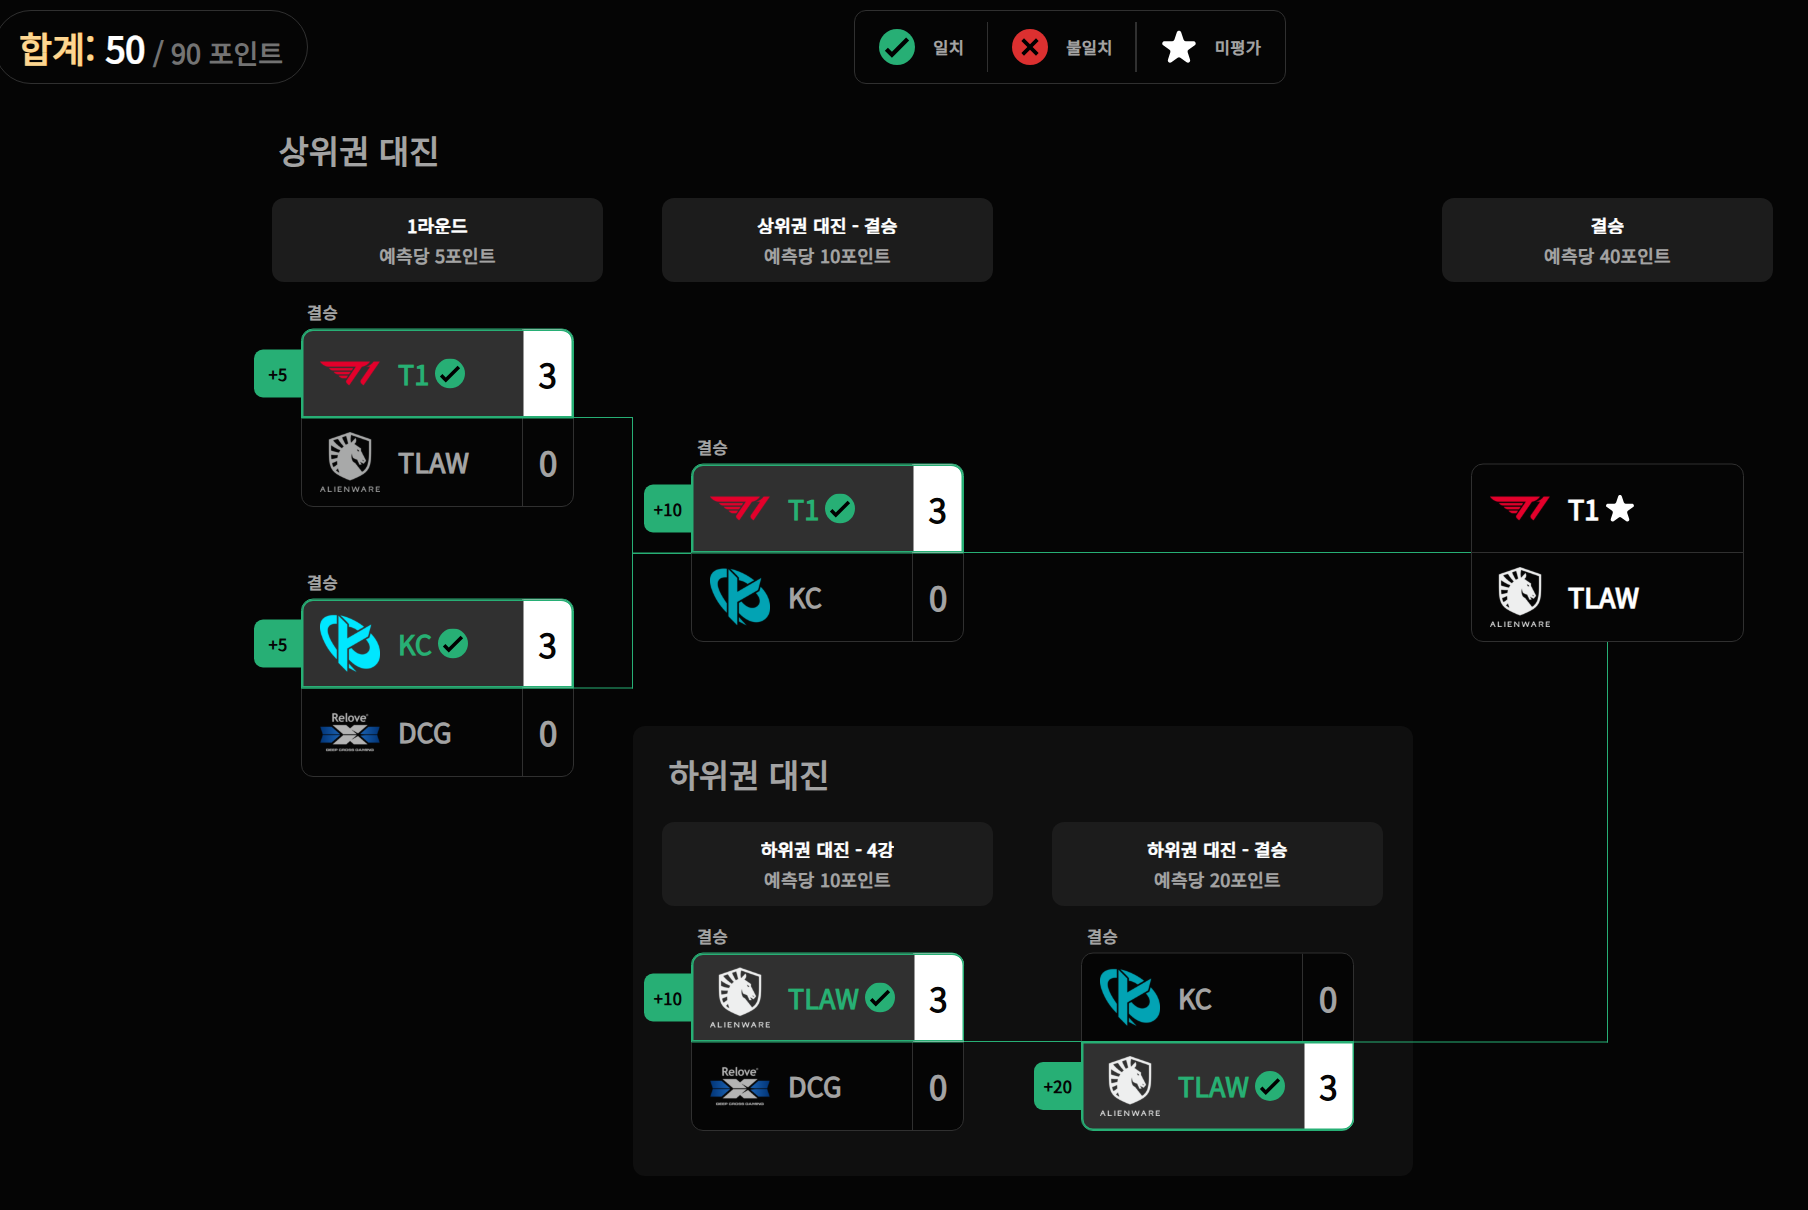Screen dimensions: 1808x1210
Task: Click the +20 points badge
Action: point(1057,1087)
